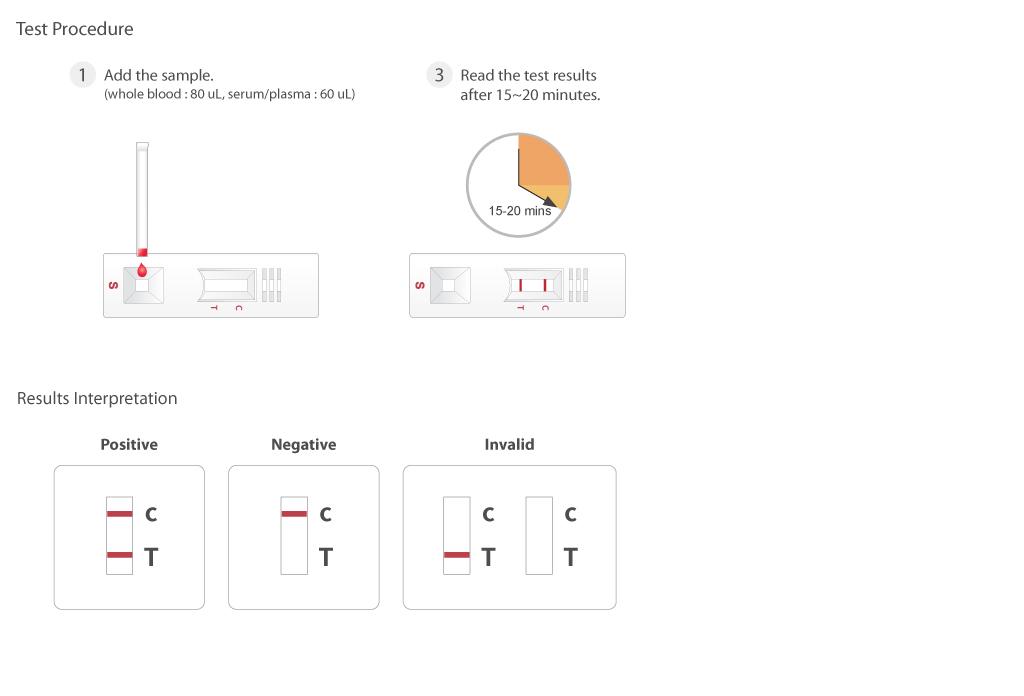Viewport: 1024px width, 696px height.
Task: Select the Positive result panel
Action: (129, 537)
